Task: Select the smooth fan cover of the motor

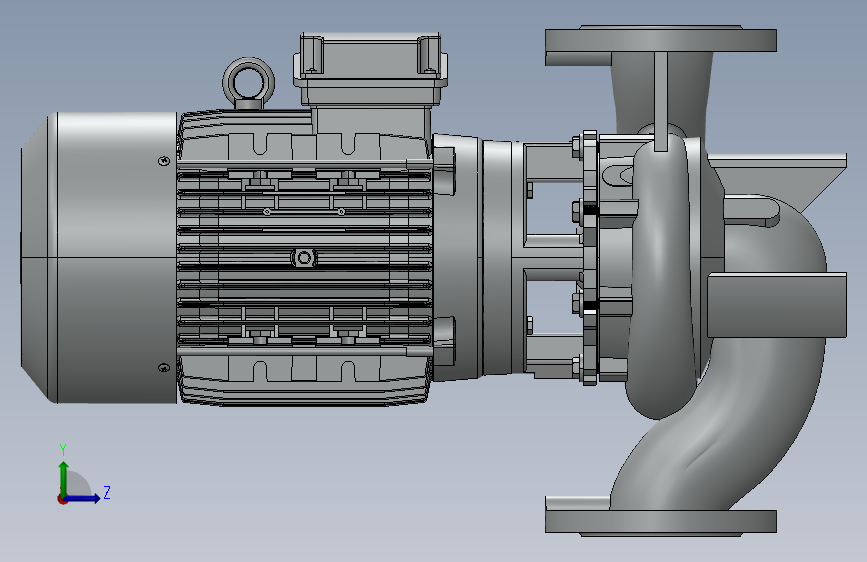Action: click(x=100, y=258)
